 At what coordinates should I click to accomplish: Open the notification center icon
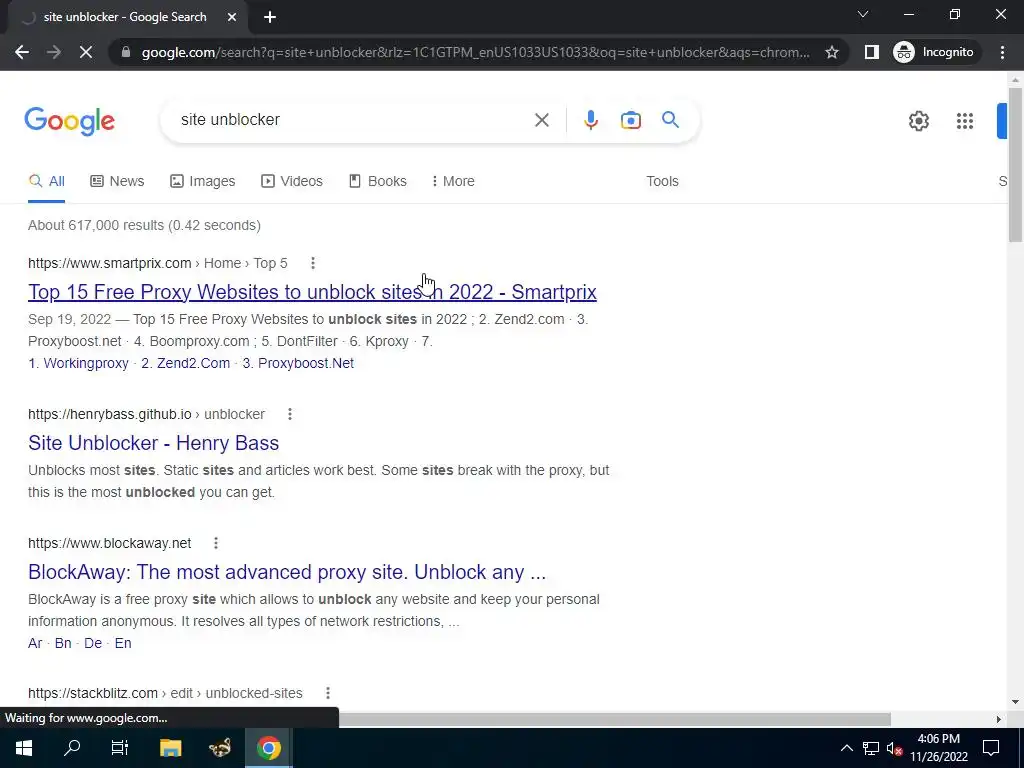click(991, 748)
